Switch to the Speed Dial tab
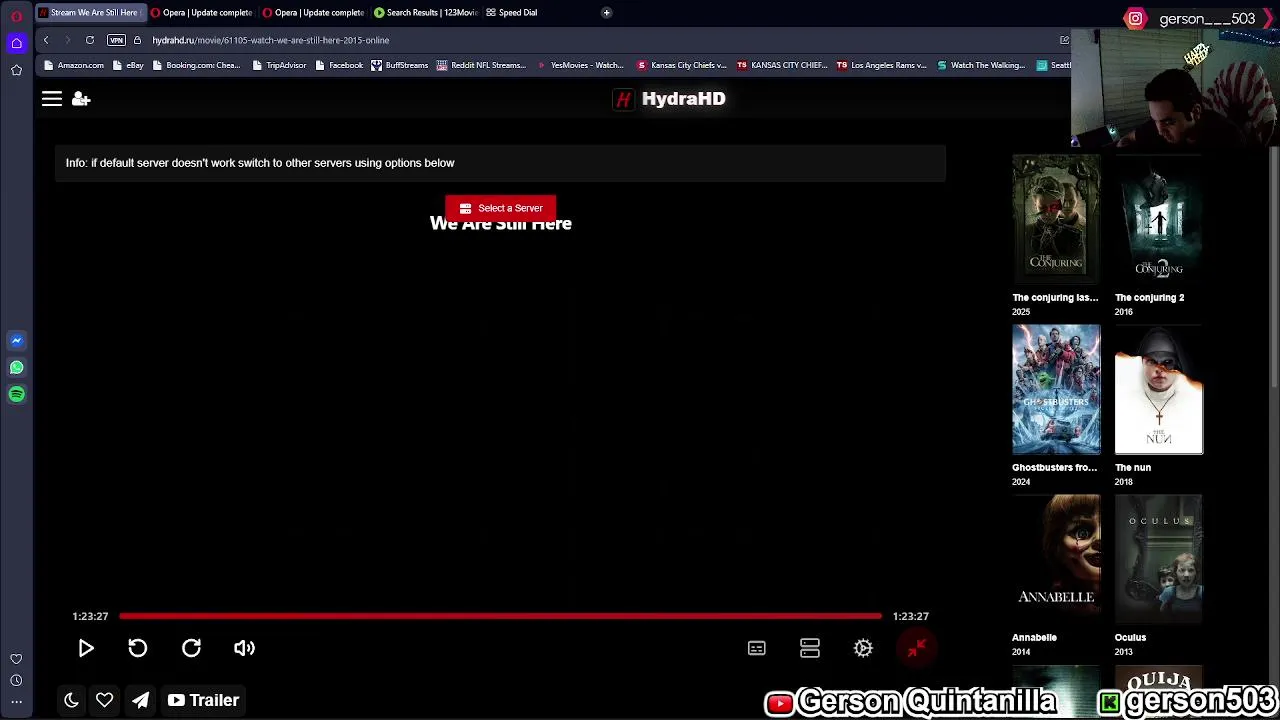 [x=512, y=13]
